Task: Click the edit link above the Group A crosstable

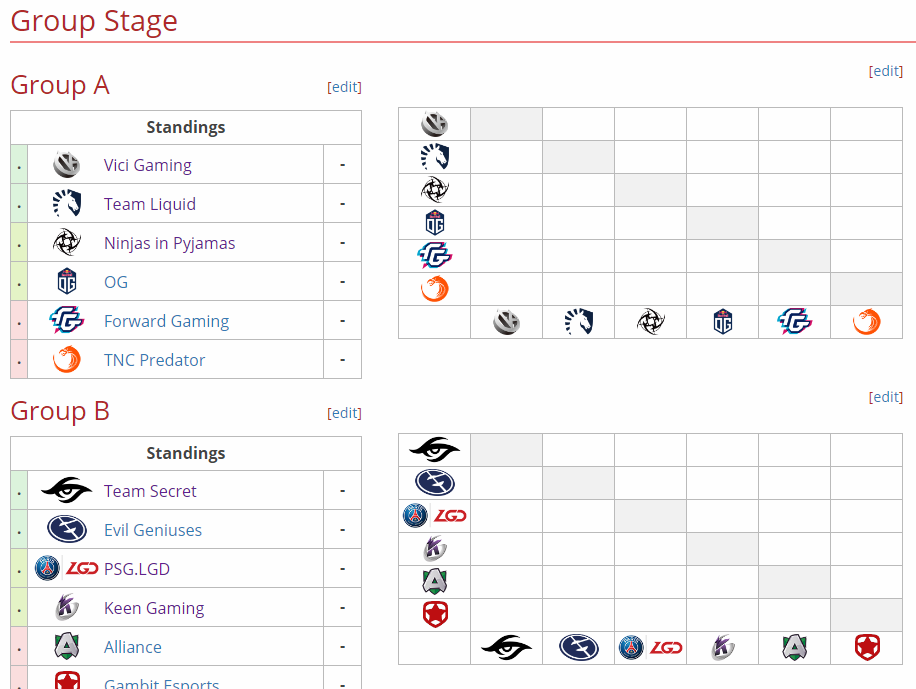Action: (886, 71)
